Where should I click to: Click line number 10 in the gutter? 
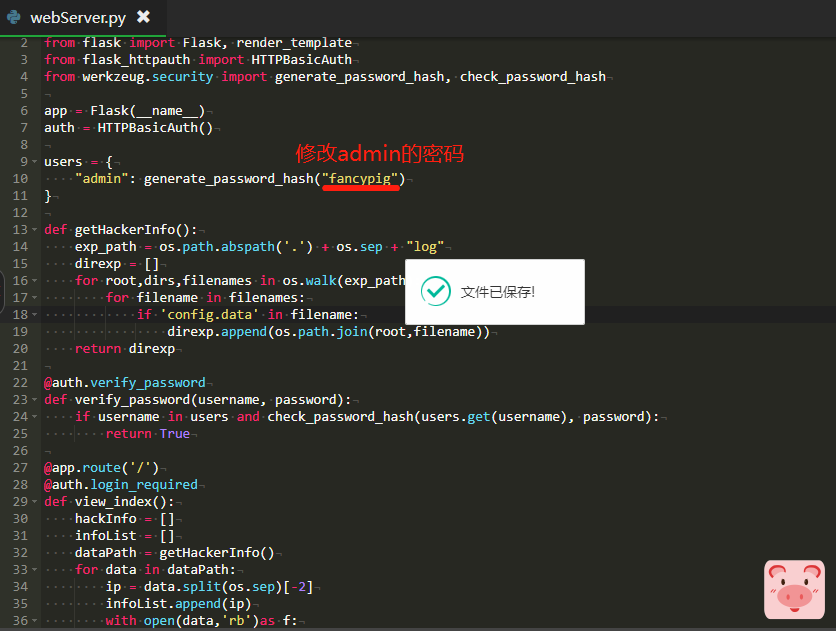point(20,179)
